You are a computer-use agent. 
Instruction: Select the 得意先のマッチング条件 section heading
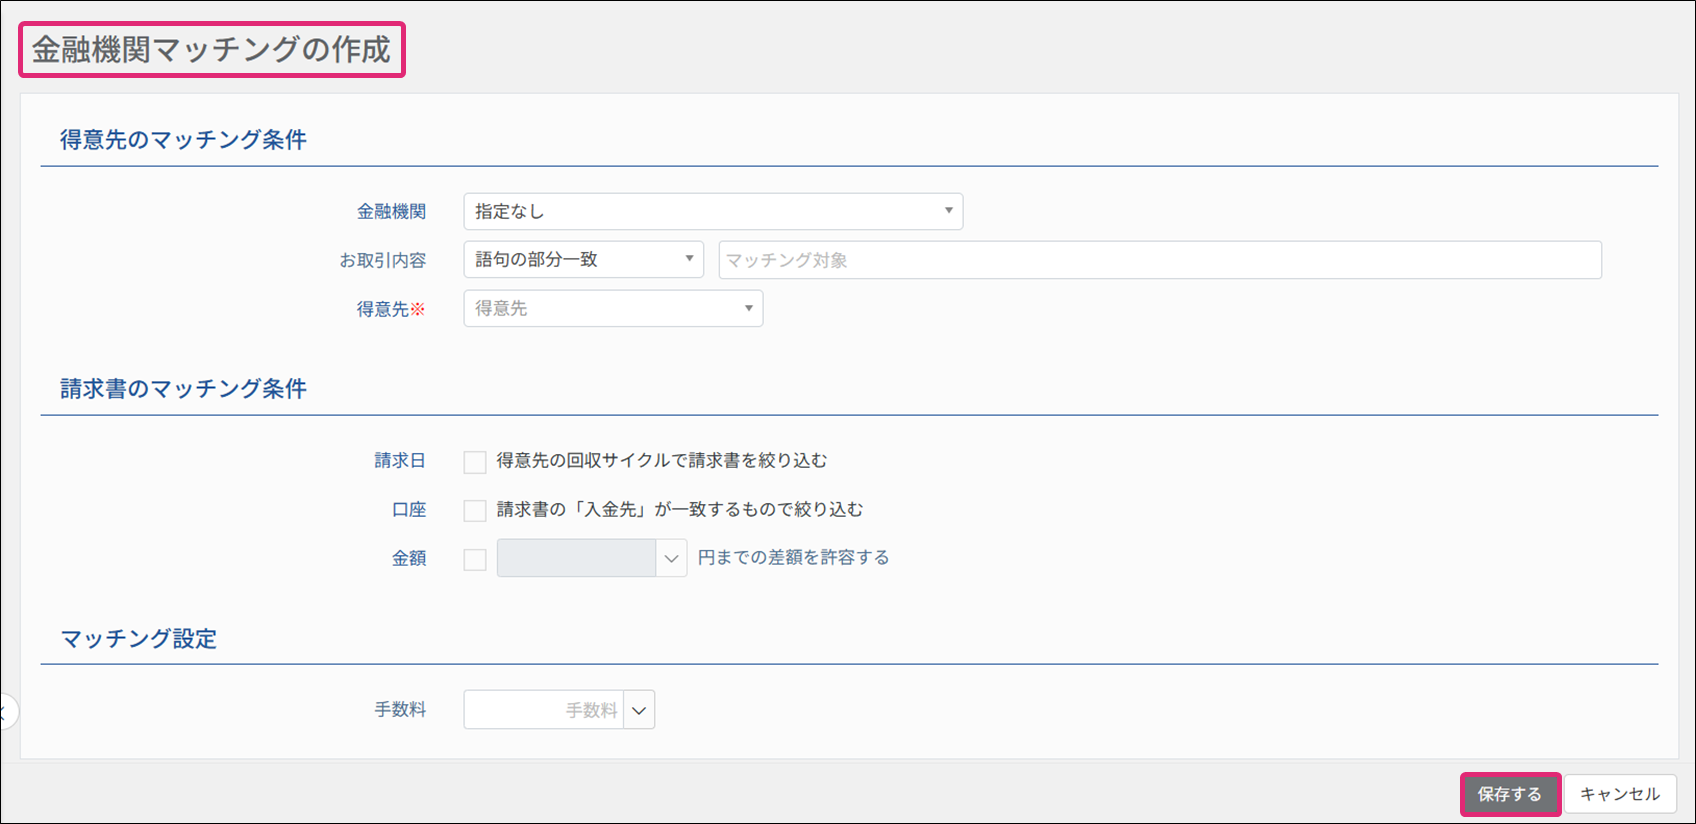tap(183, 140)
